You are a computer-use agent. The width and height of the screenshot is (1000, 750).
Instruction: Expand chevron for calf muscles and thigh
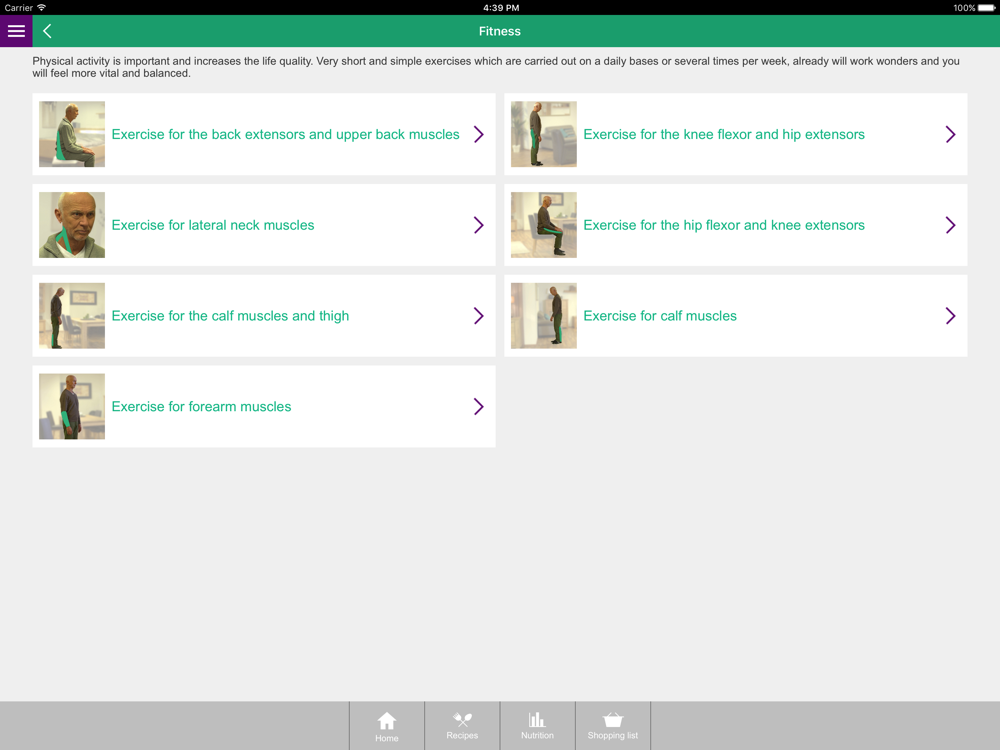(x=479, y=316)
